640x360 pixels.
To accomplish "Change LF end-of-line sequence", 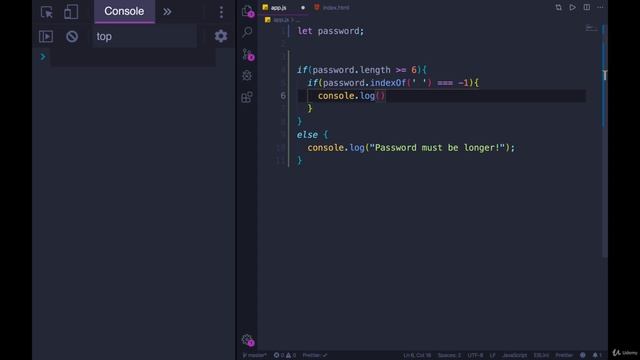I will click(x=492, y=356).
